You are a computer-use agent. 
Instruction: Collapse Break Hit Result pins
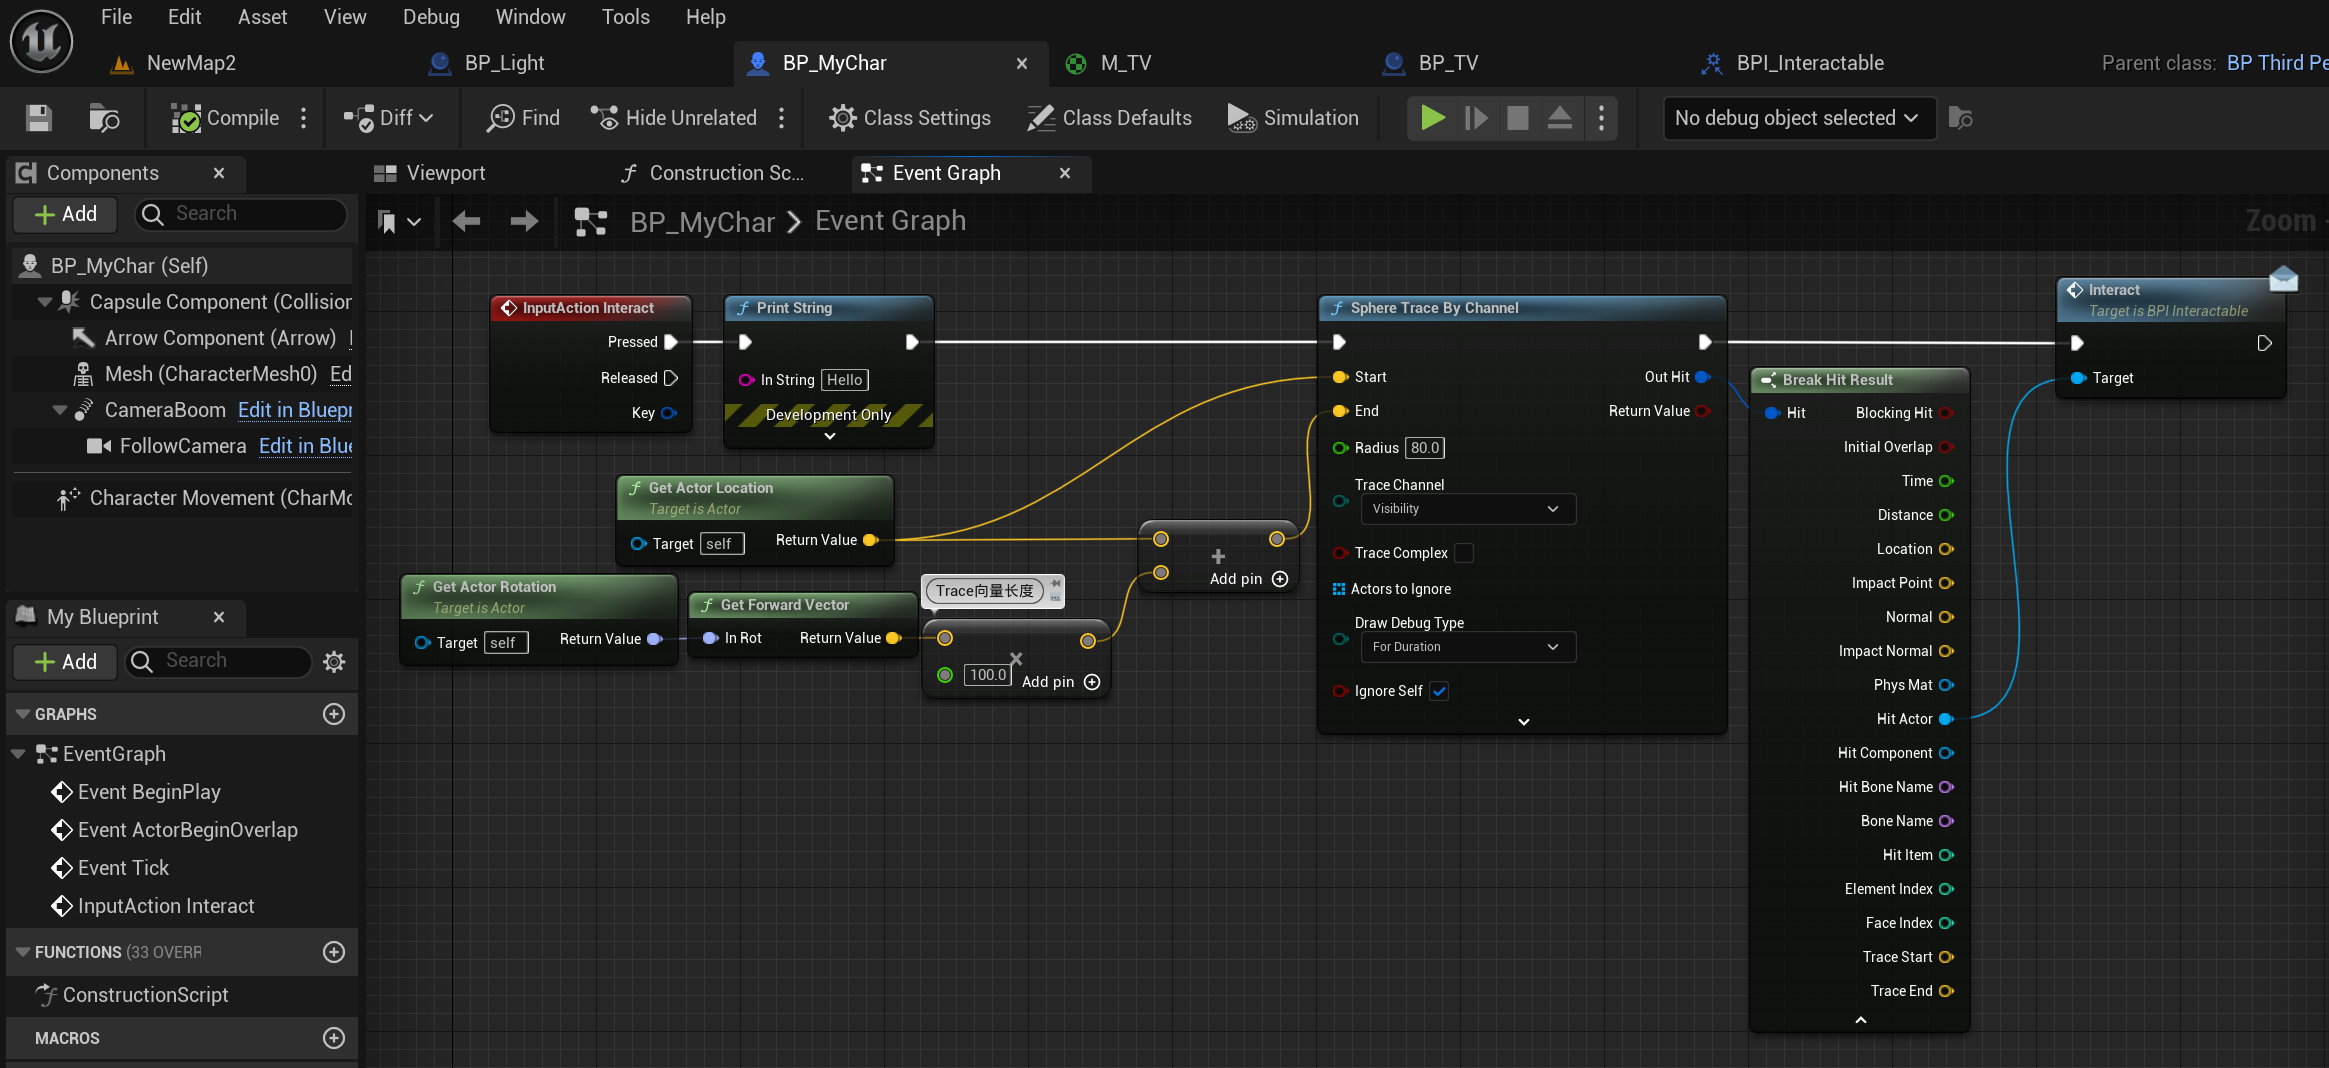(x=1860, y=1019)
